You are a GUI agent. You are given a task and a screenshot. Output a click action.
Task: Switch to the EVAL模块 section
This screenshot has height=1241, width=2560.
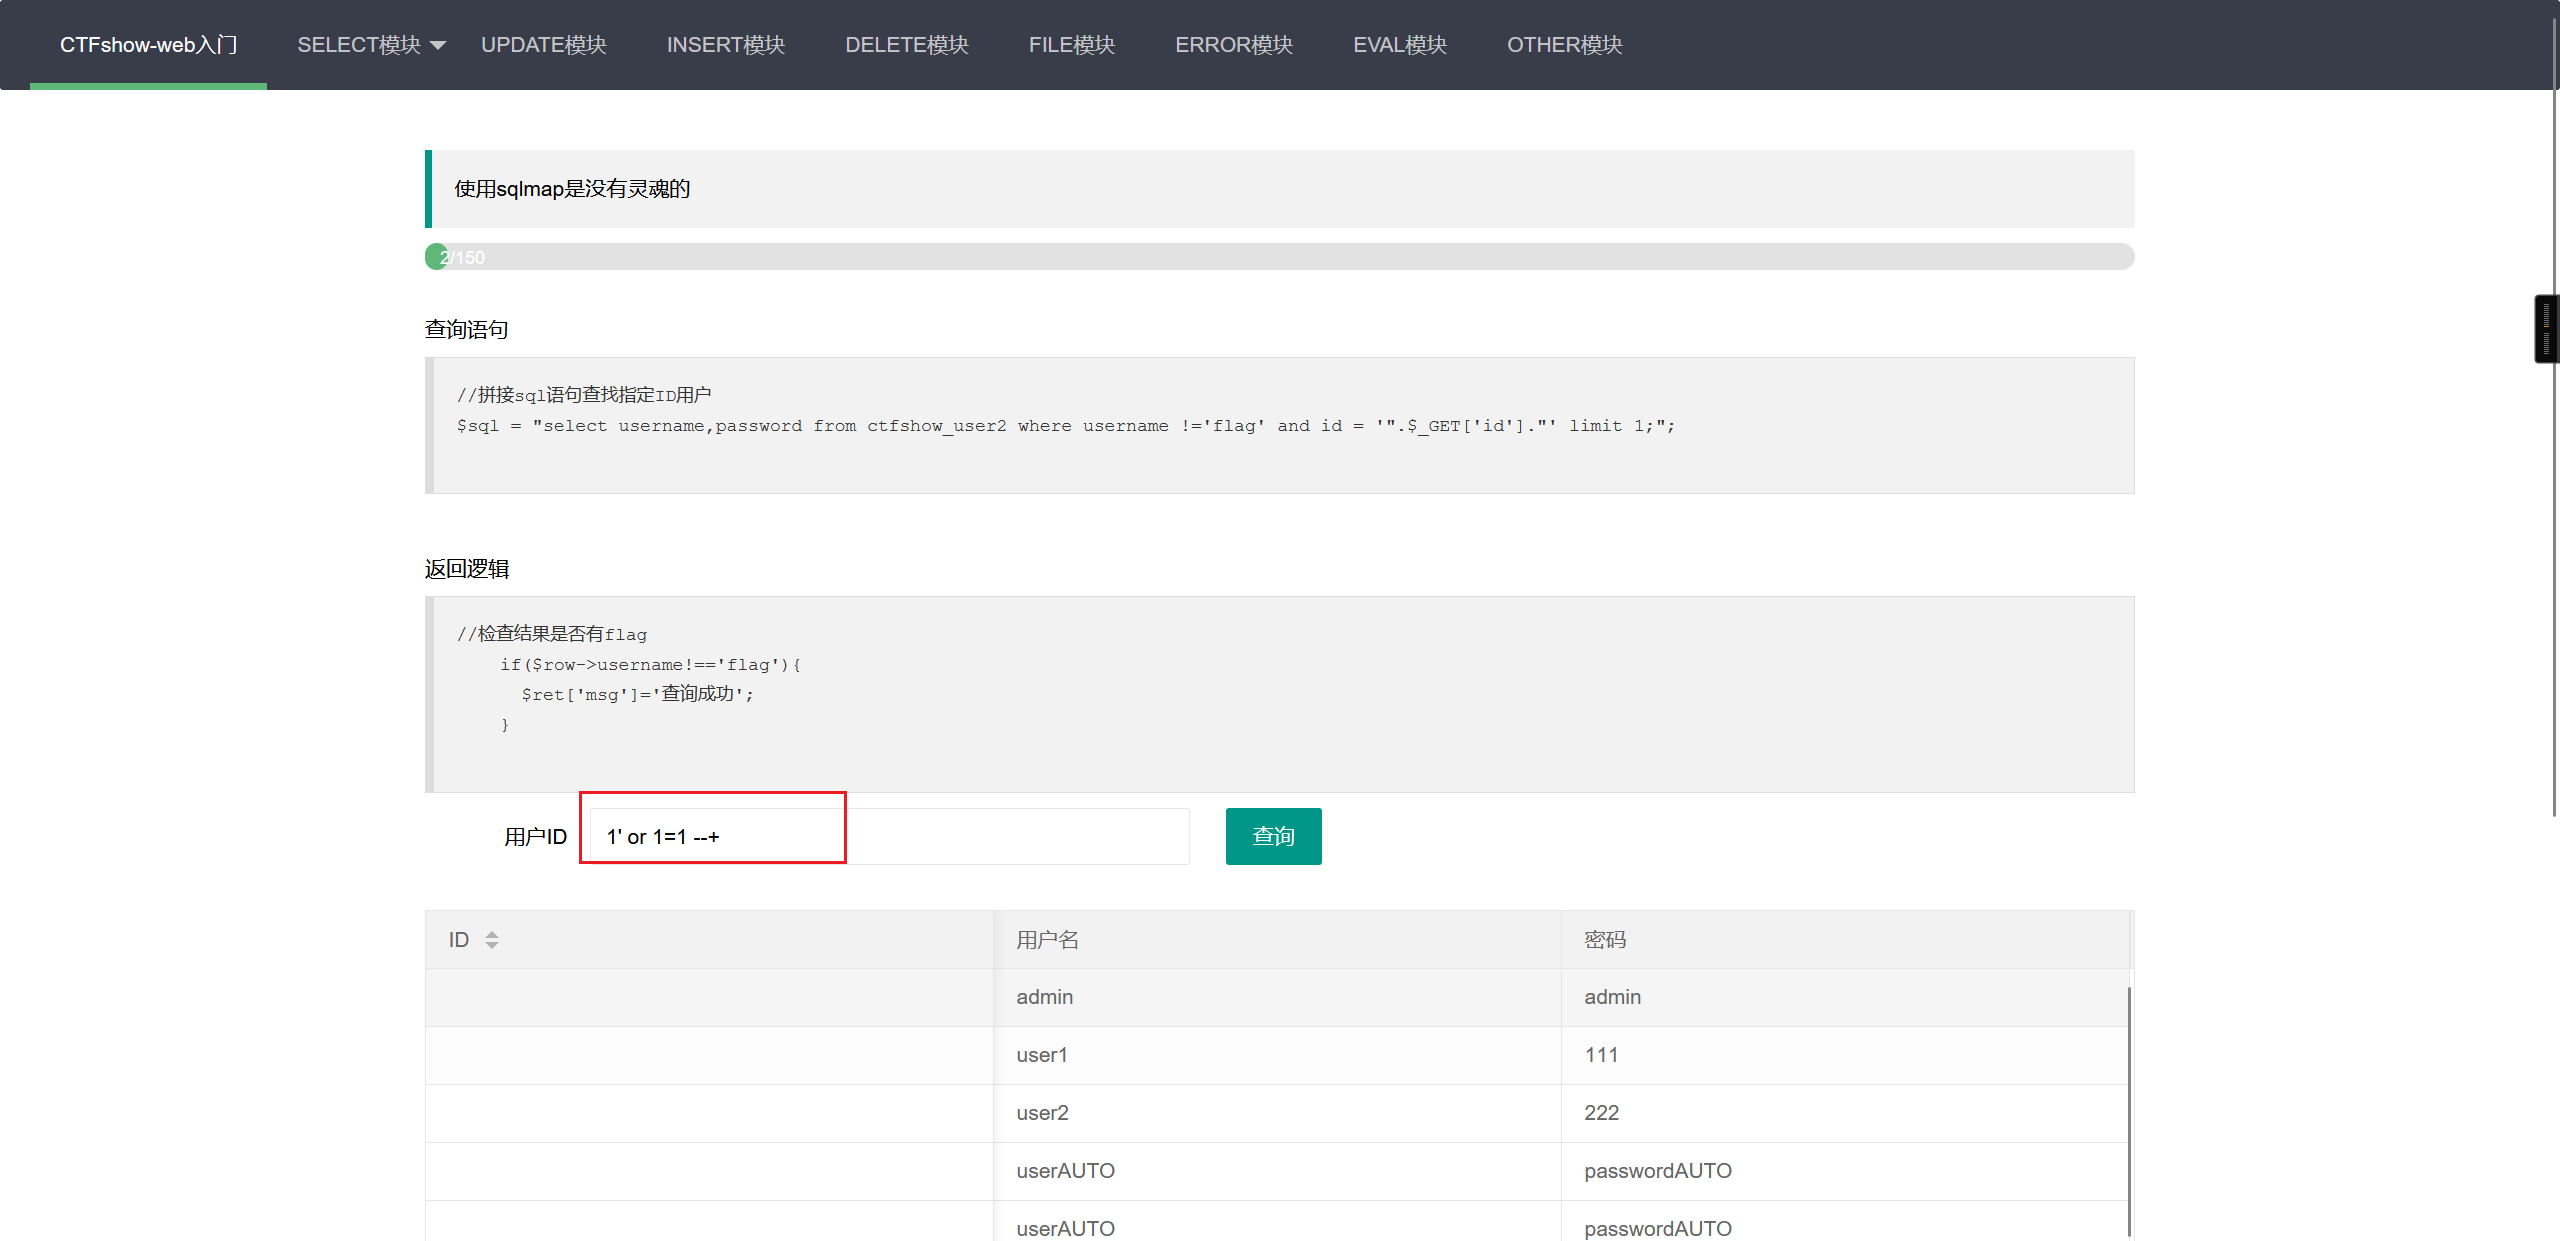pos(1399,45)
